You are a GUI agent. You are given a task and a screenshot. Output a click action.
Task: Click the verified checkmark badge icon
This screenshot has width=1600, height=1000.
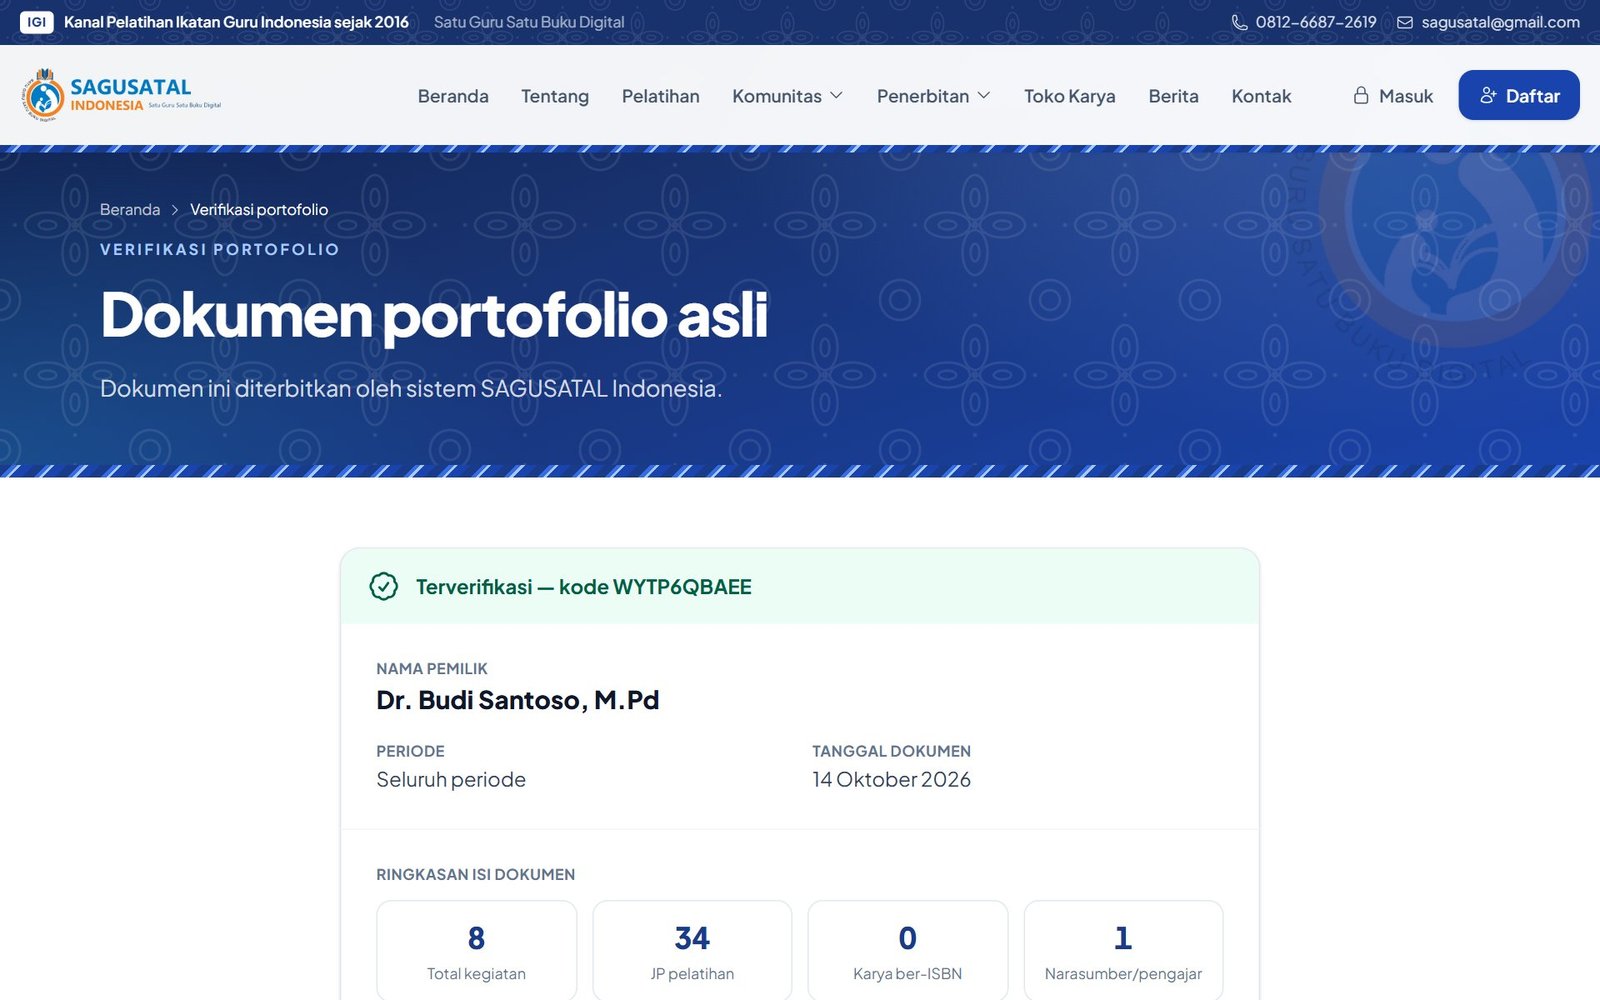click(x=384, y=586)
